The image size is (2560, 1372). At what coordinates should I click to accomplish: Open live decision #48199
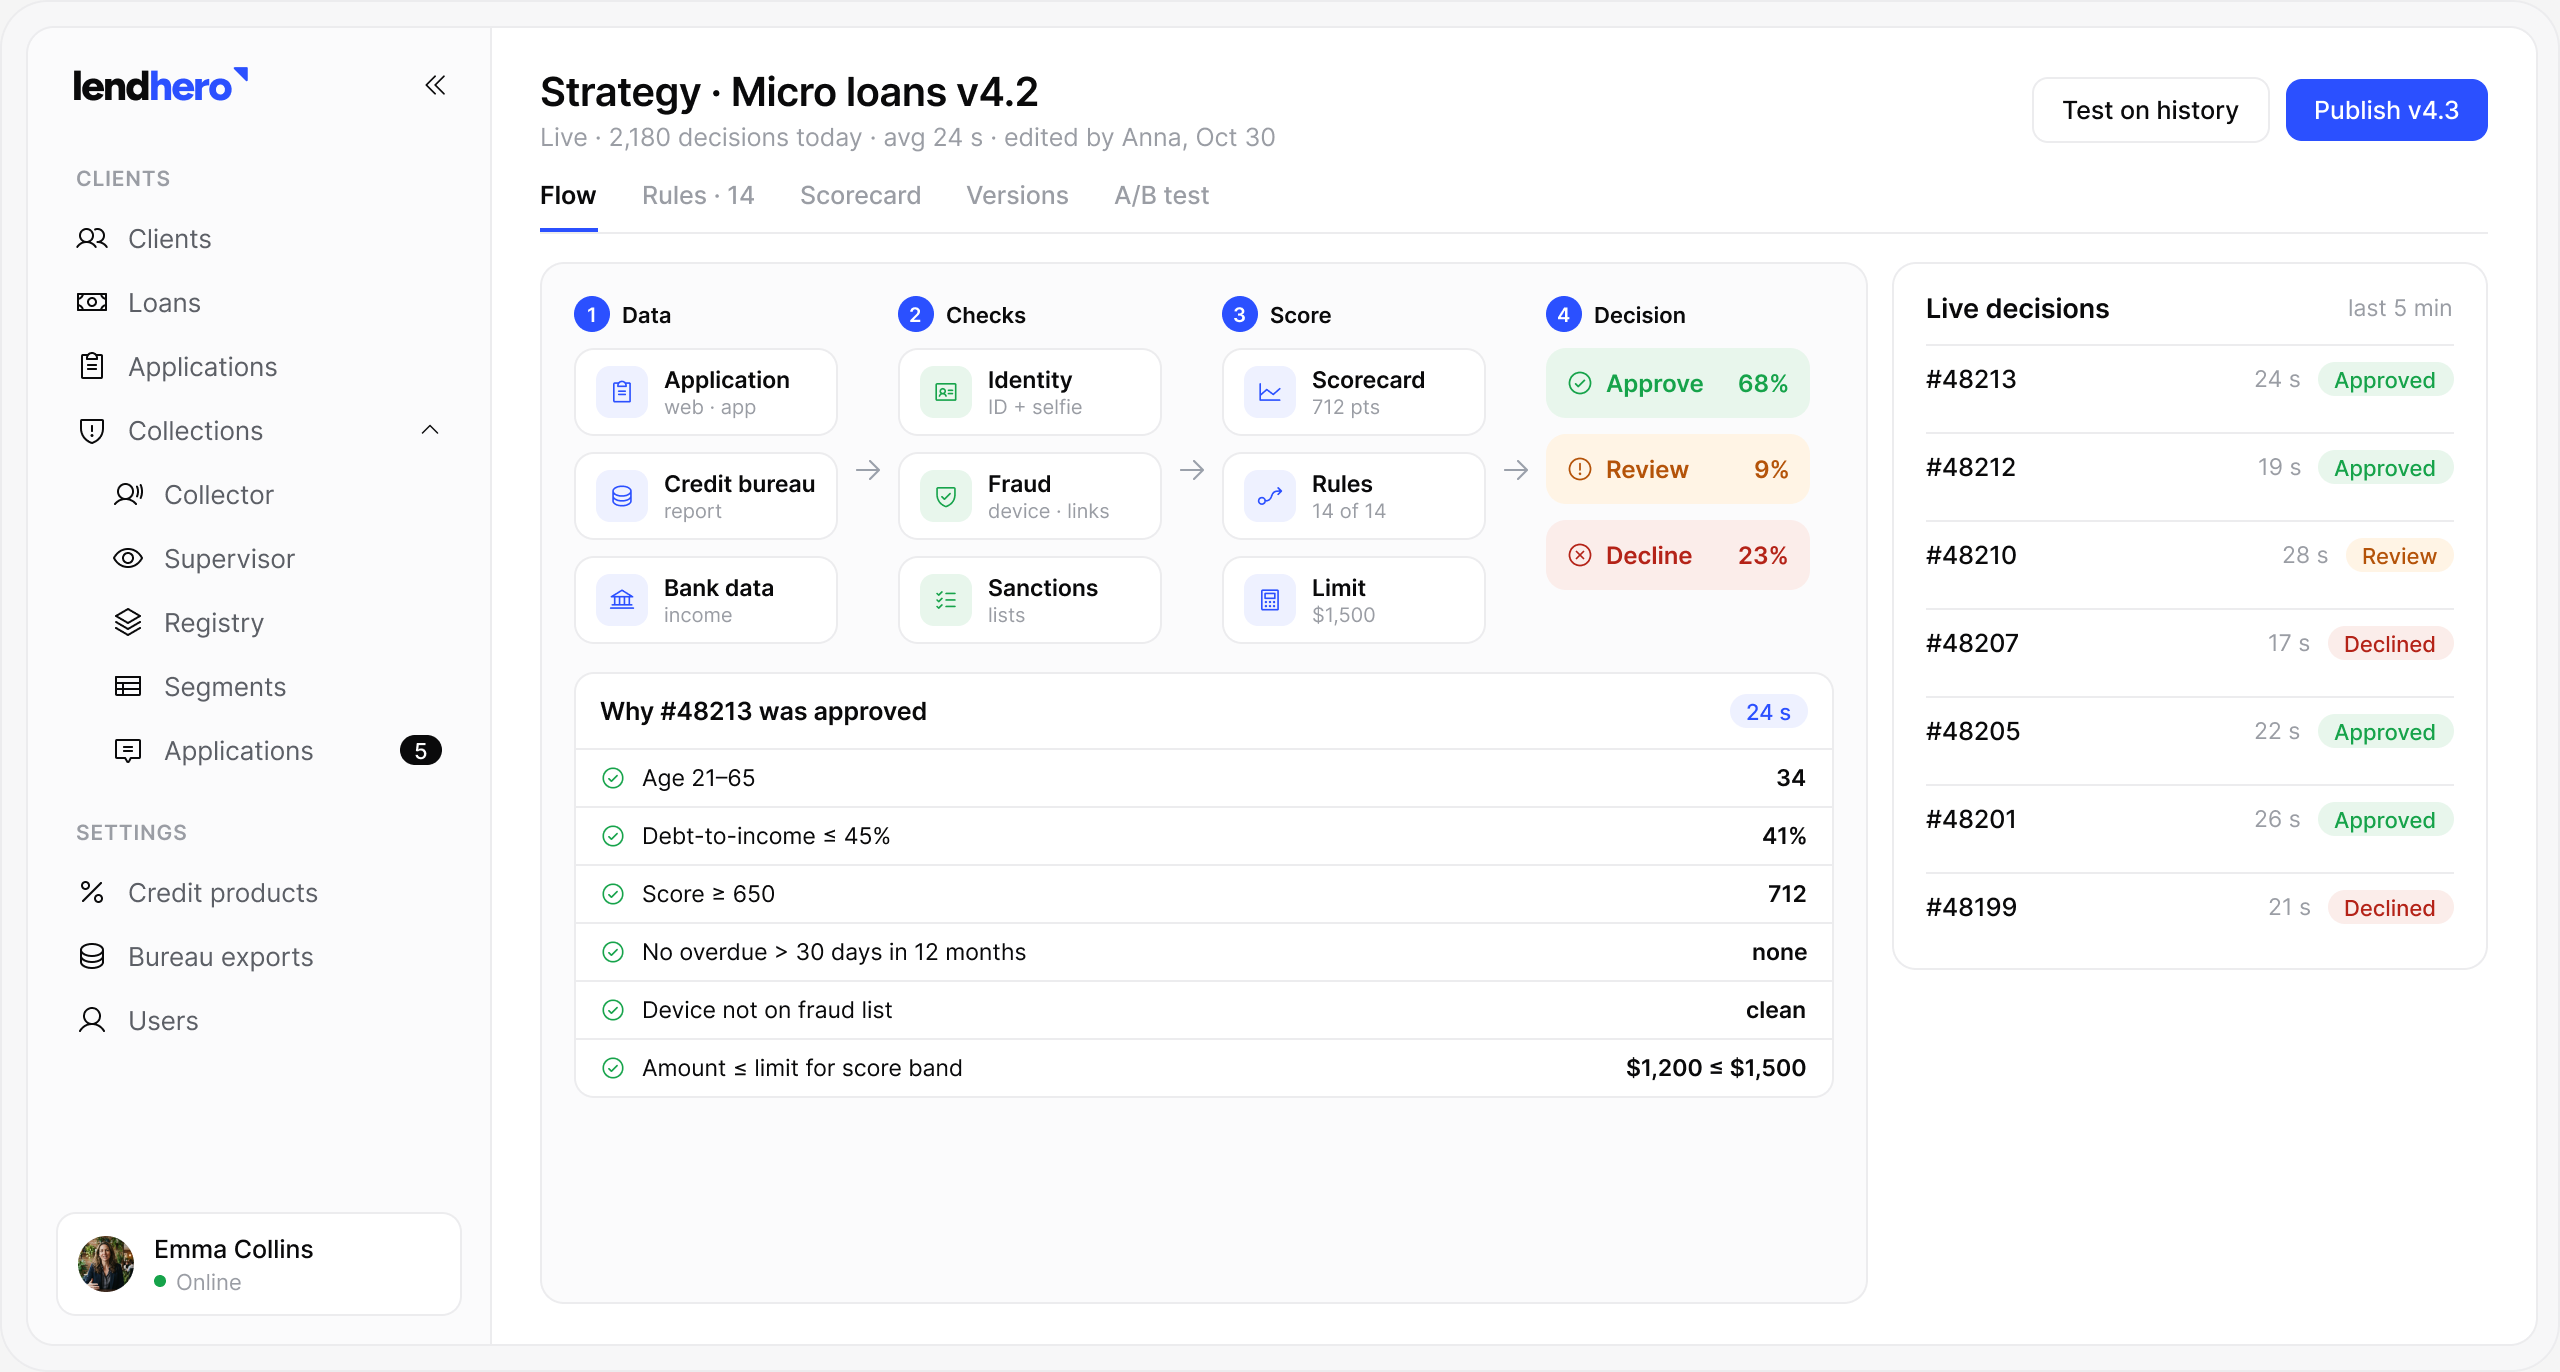tap(2189, 908)
